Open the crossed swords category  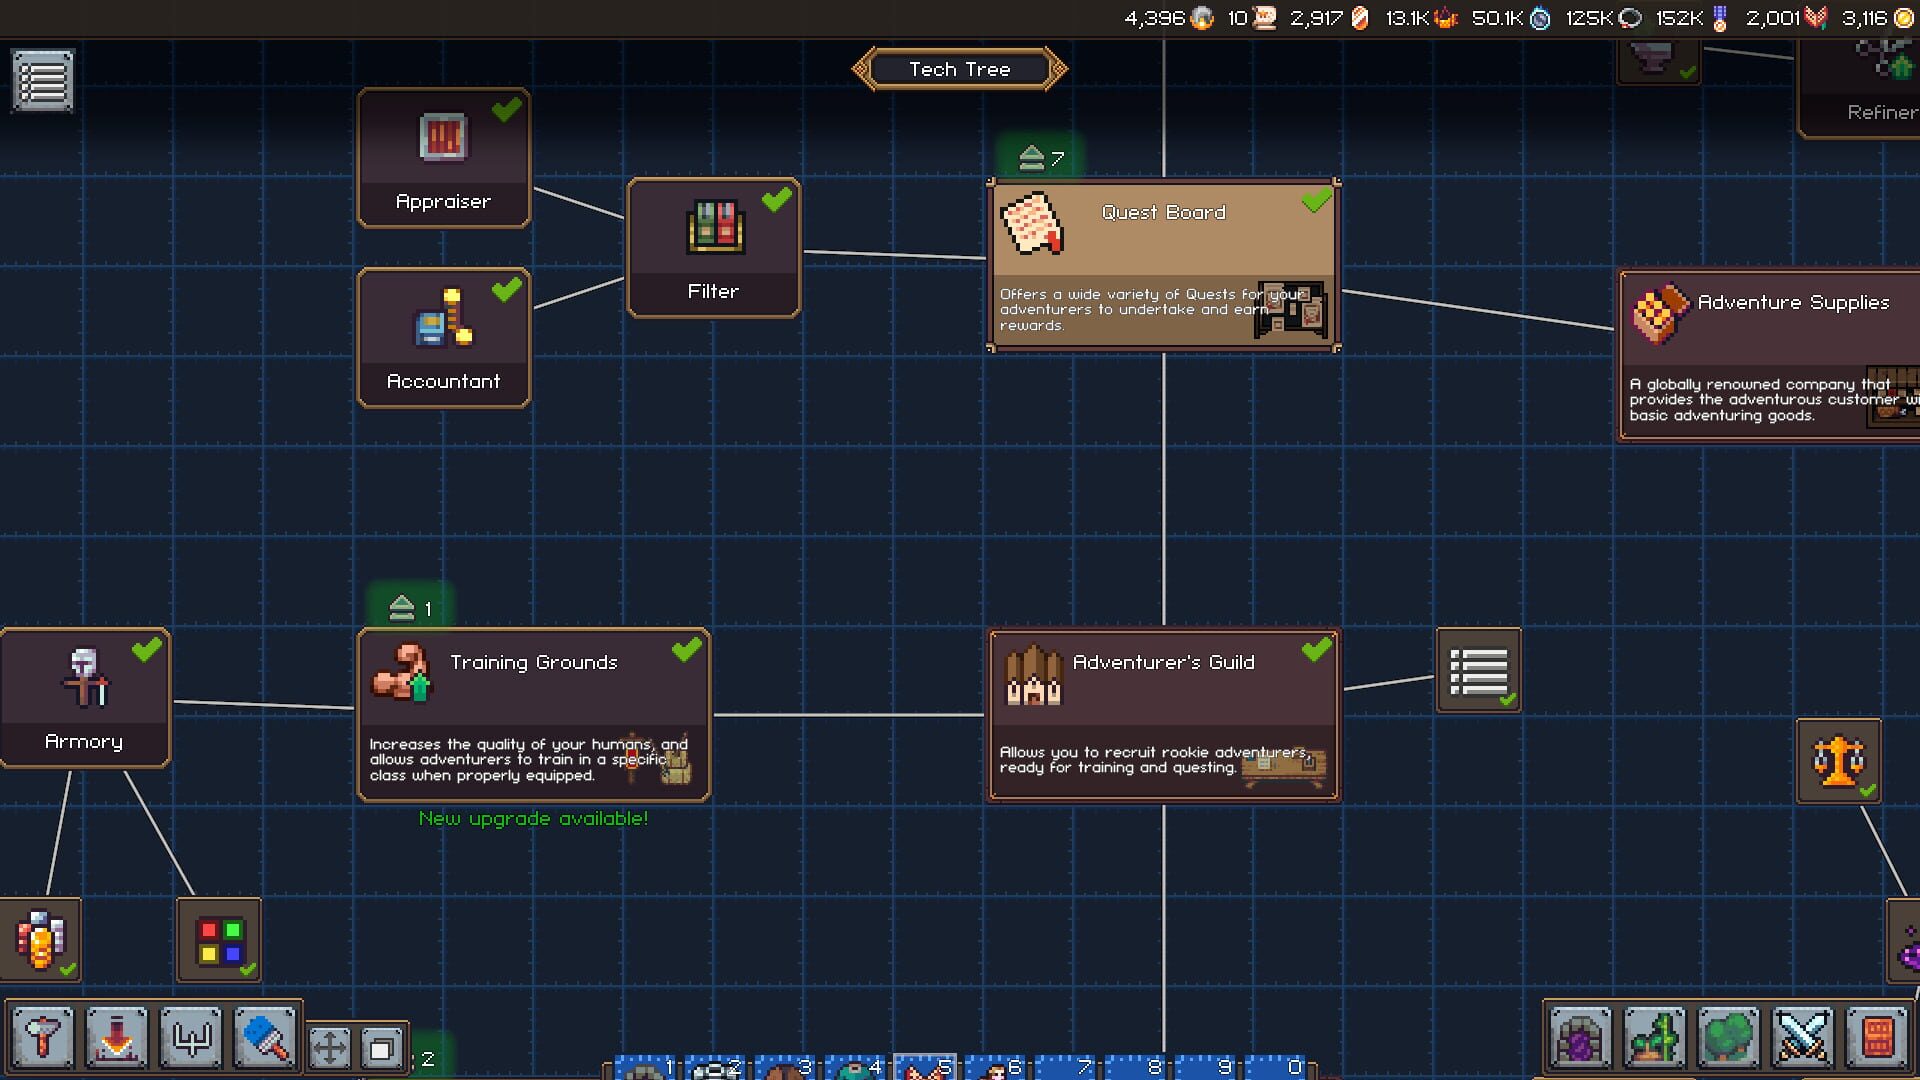1803,1037
